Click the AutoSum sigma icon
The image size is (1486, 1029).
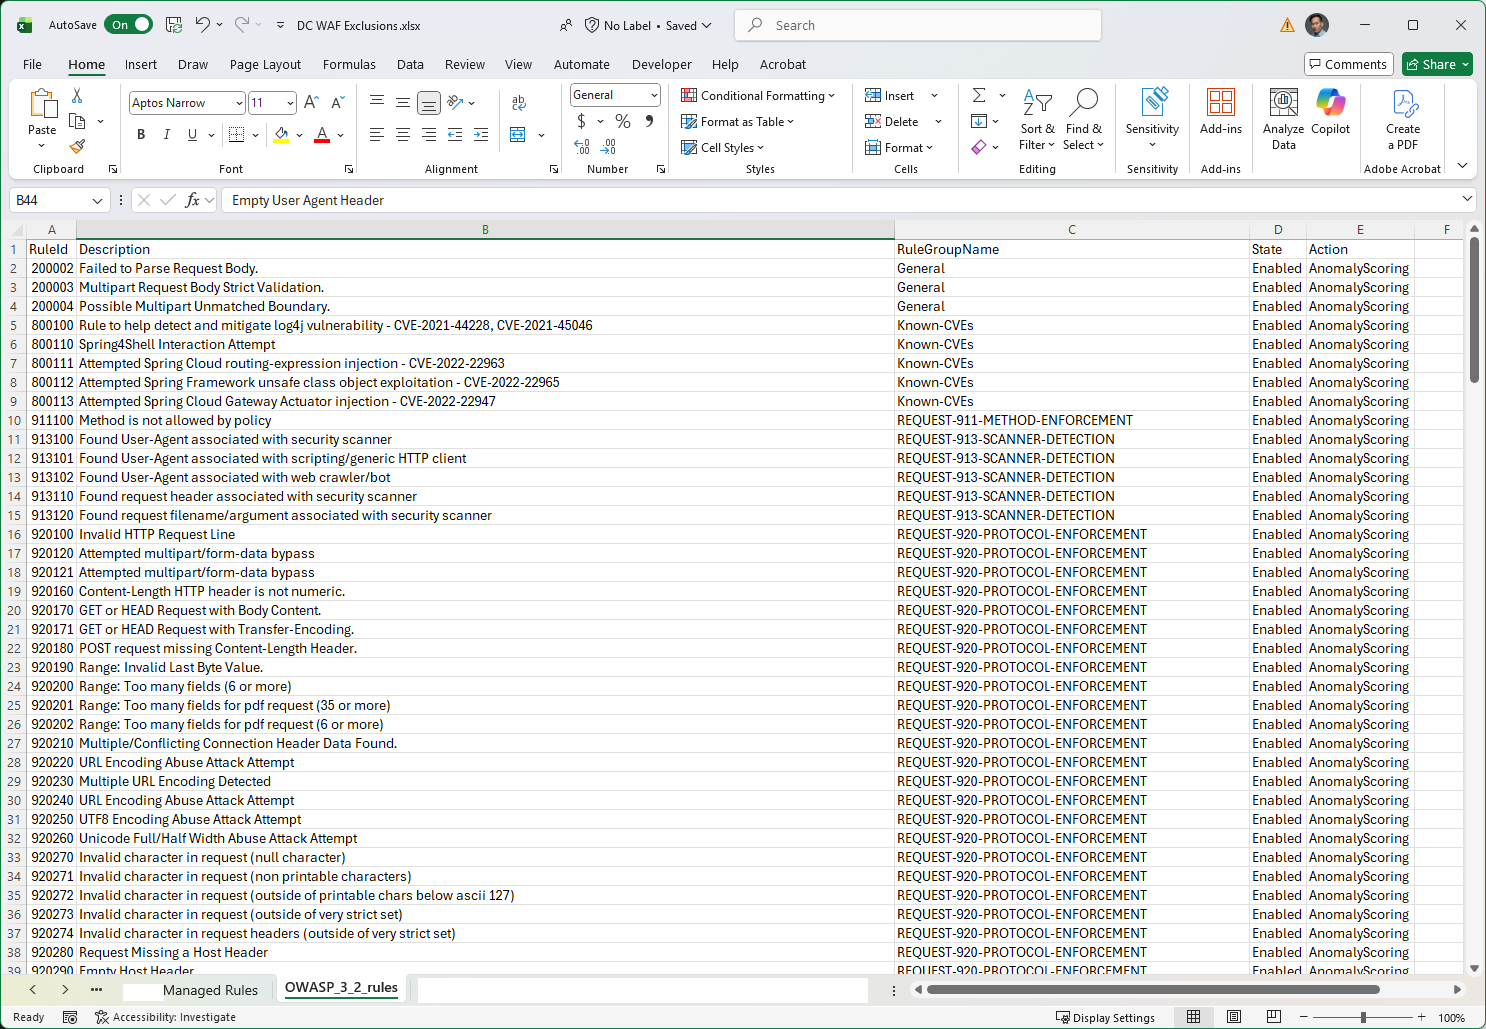pos(979,95)
